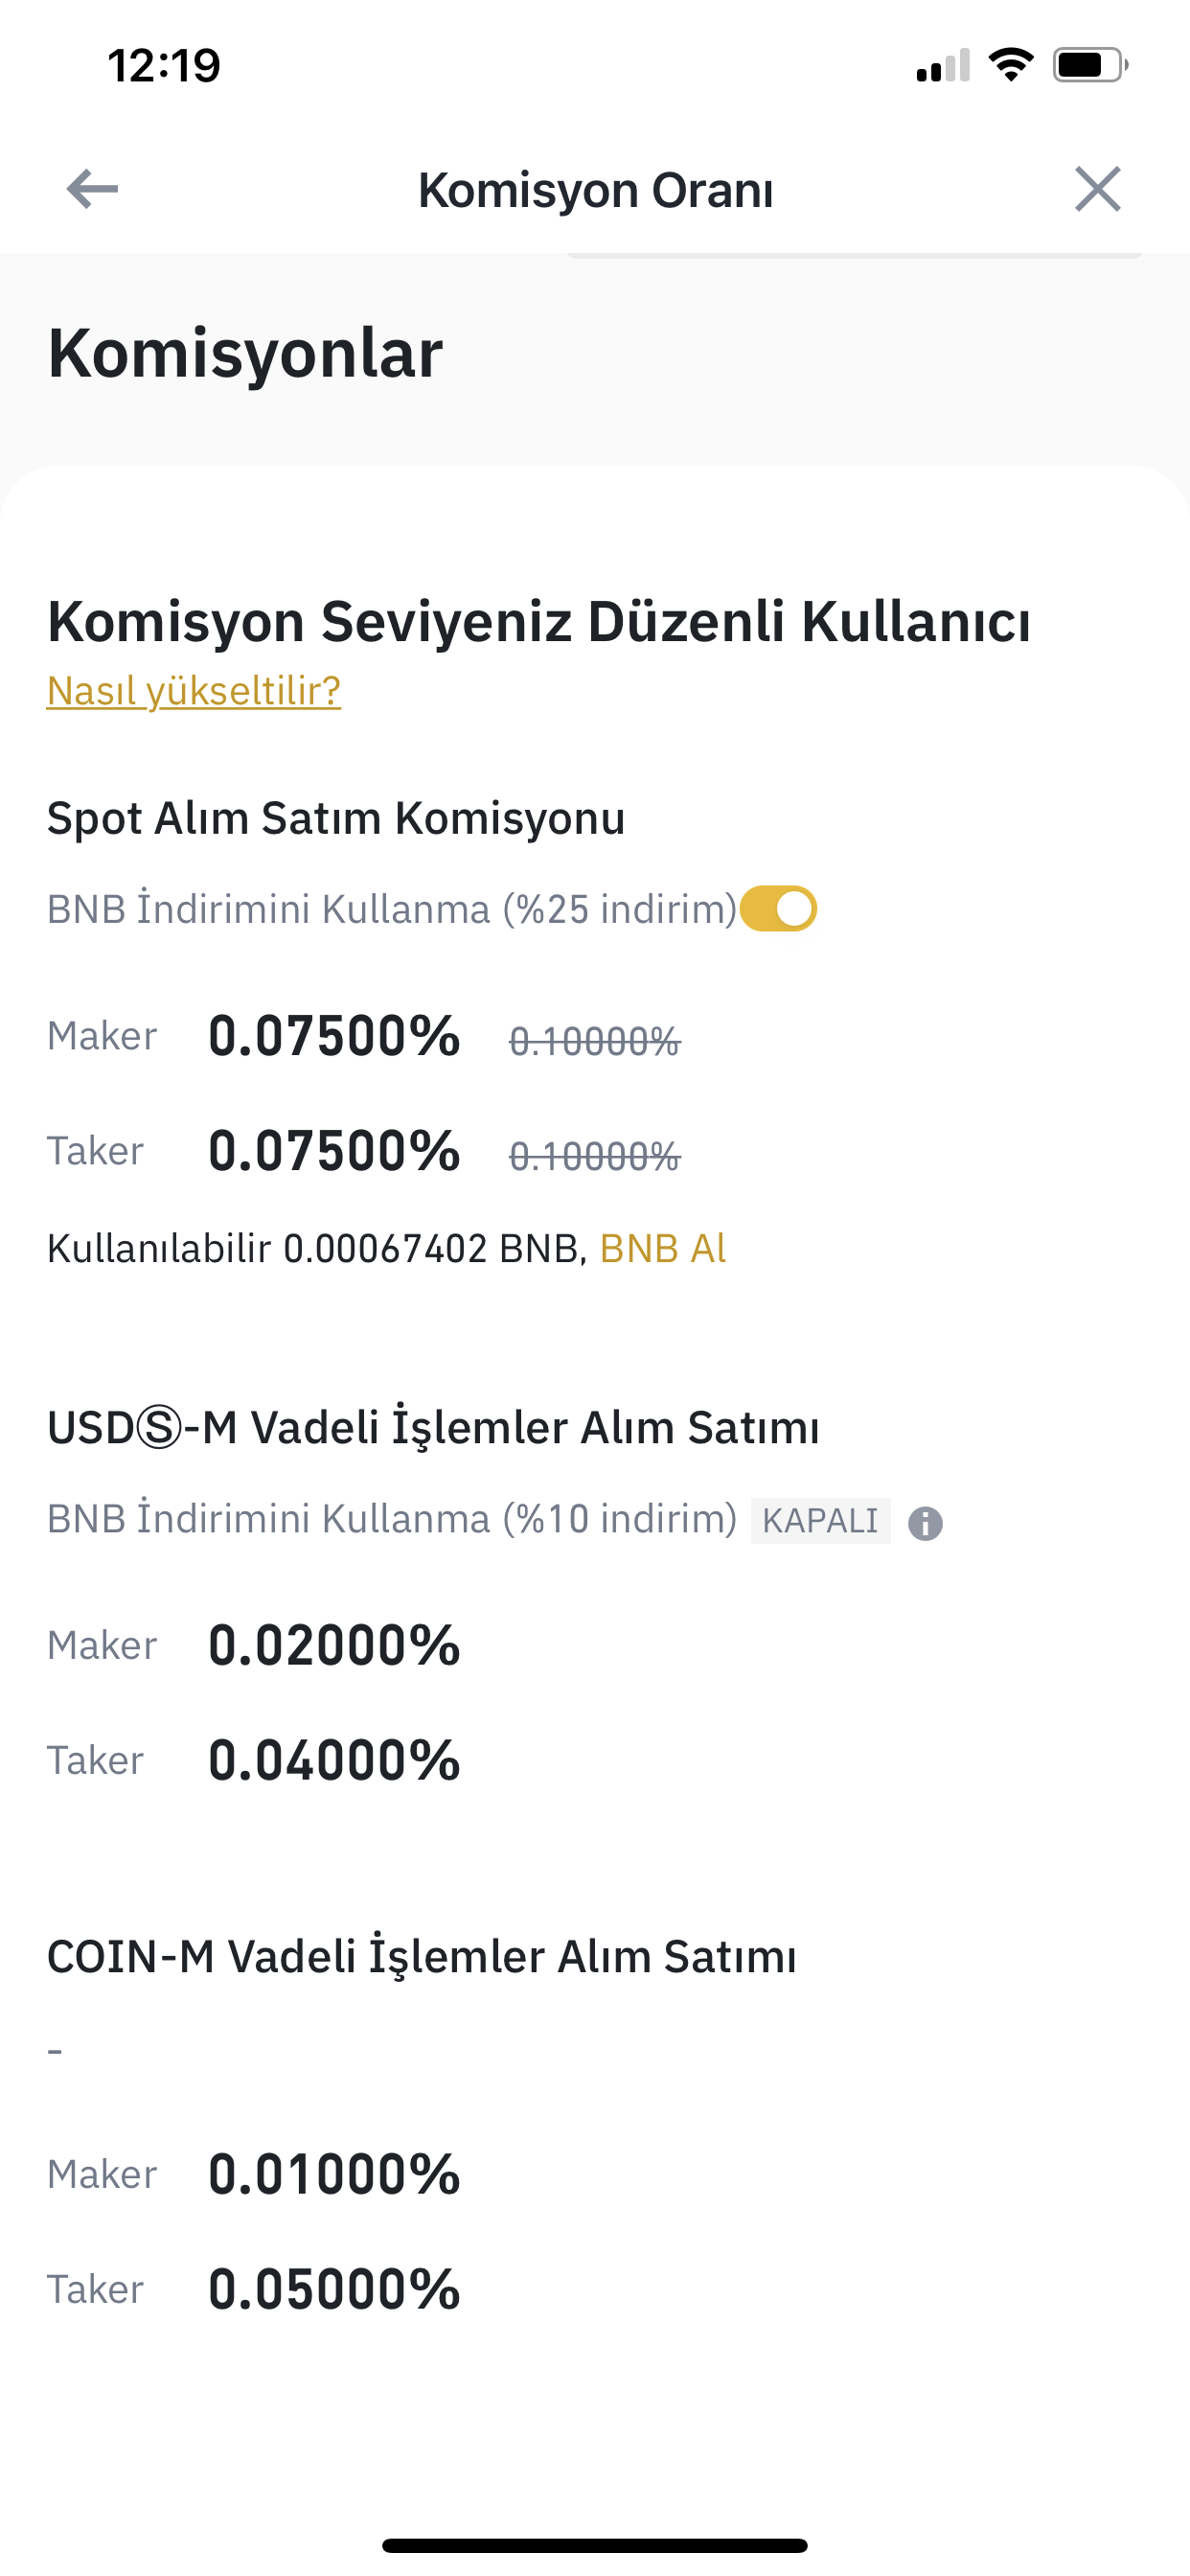
Task: Tap the 'Spot Alım Satım Komisyonu' heading
Action: 336,818
